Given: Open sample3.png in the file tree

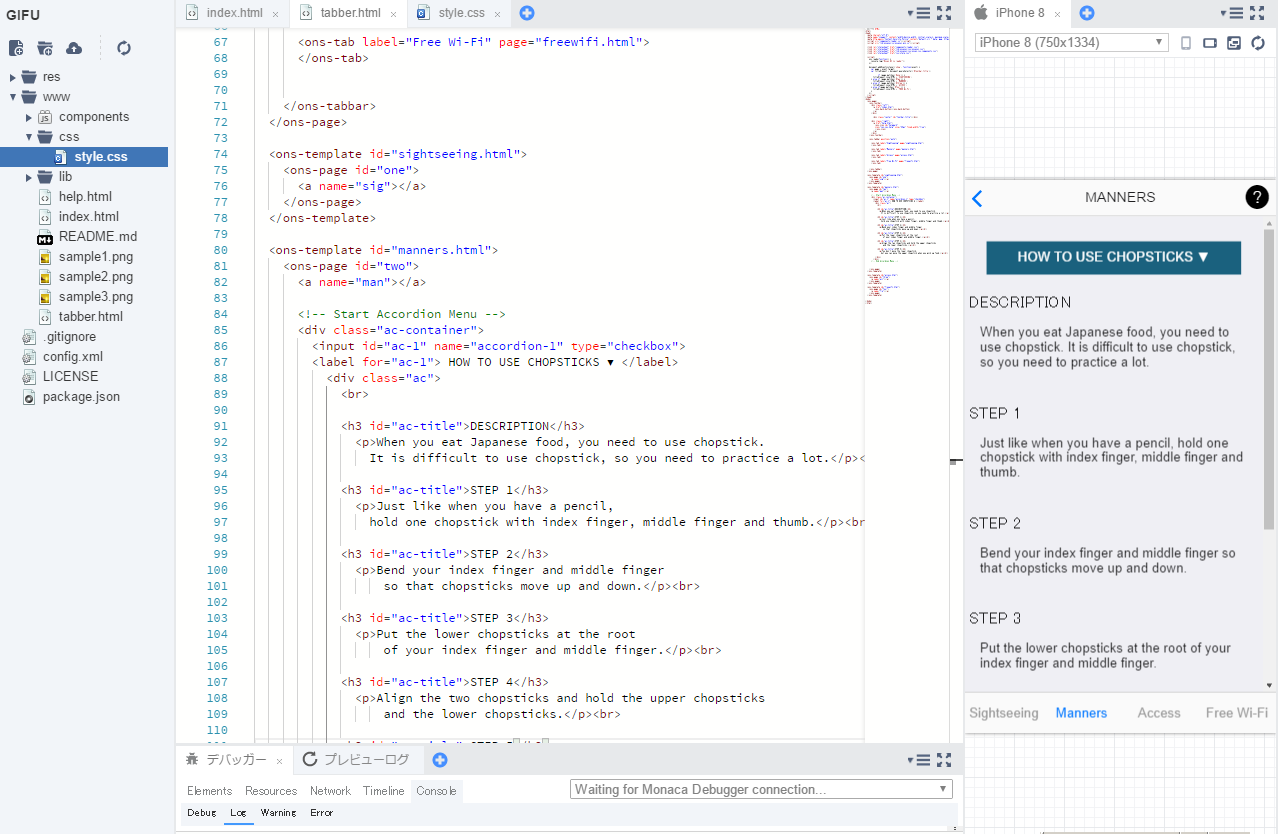Looking at the screenshot, I should coord(96,297).
